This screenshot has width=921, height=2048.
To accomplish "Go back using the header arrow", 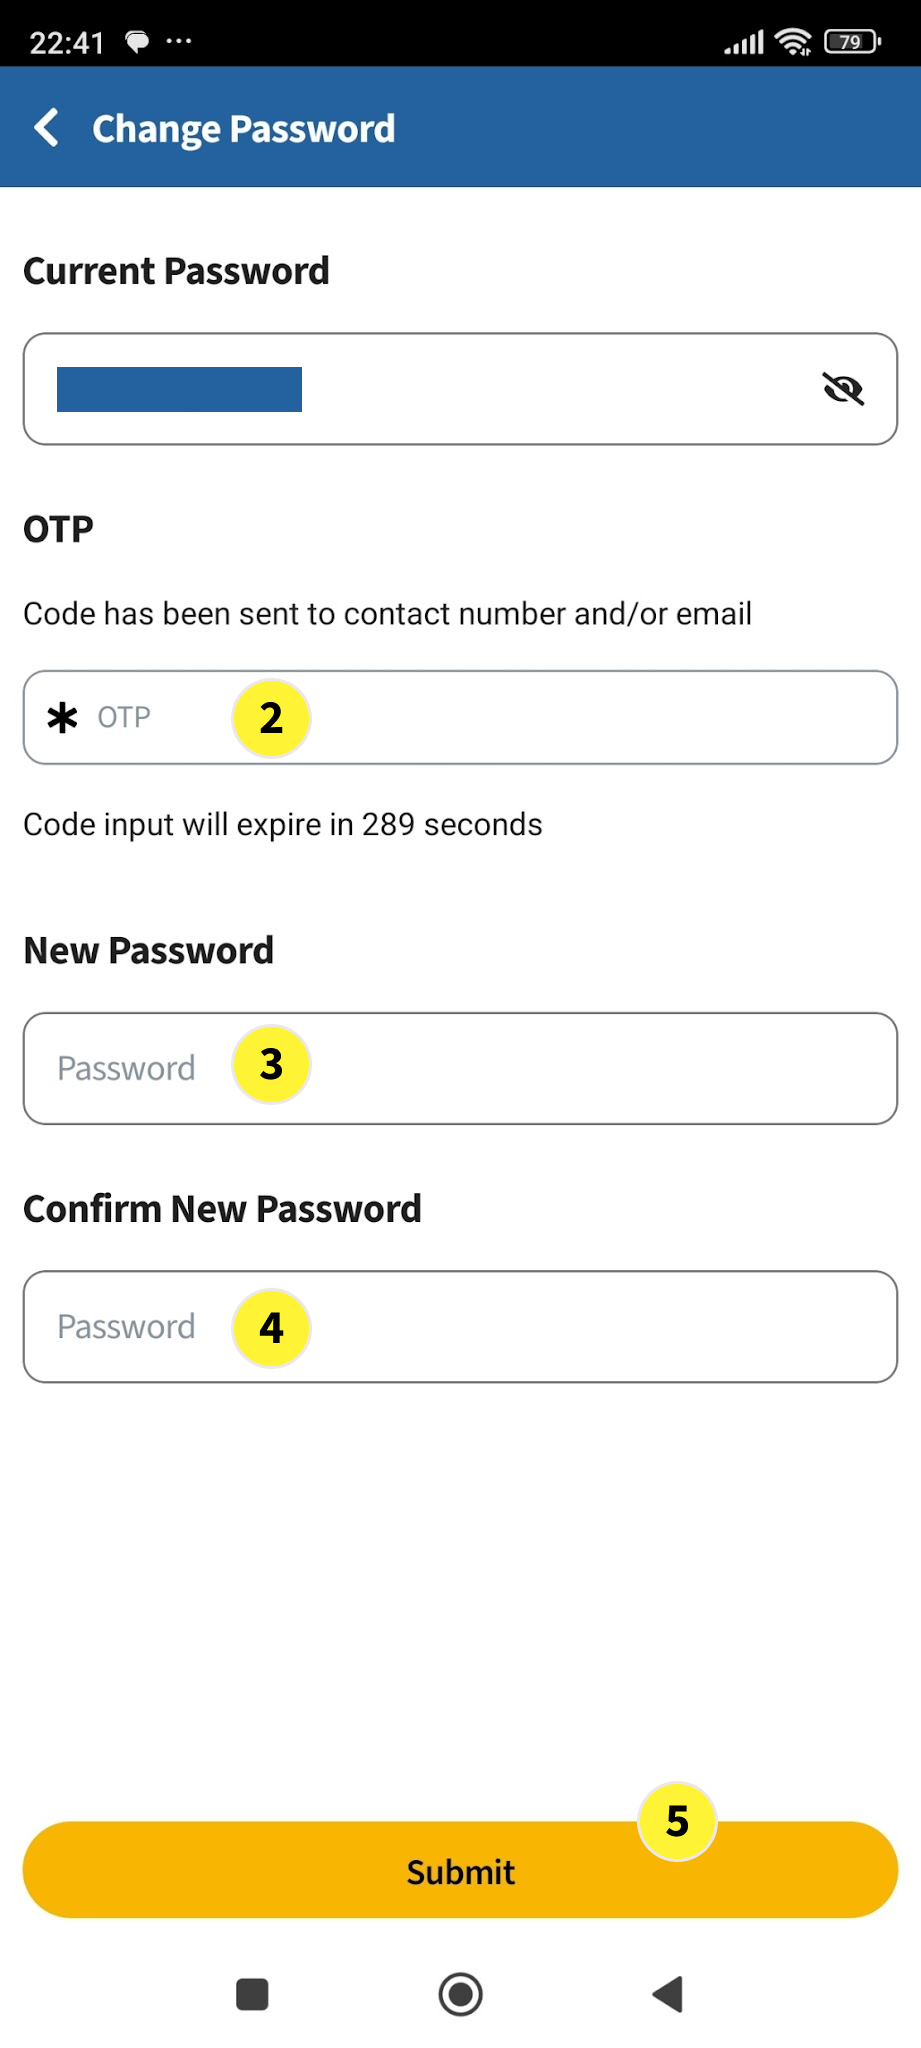I will click(47, 128).
